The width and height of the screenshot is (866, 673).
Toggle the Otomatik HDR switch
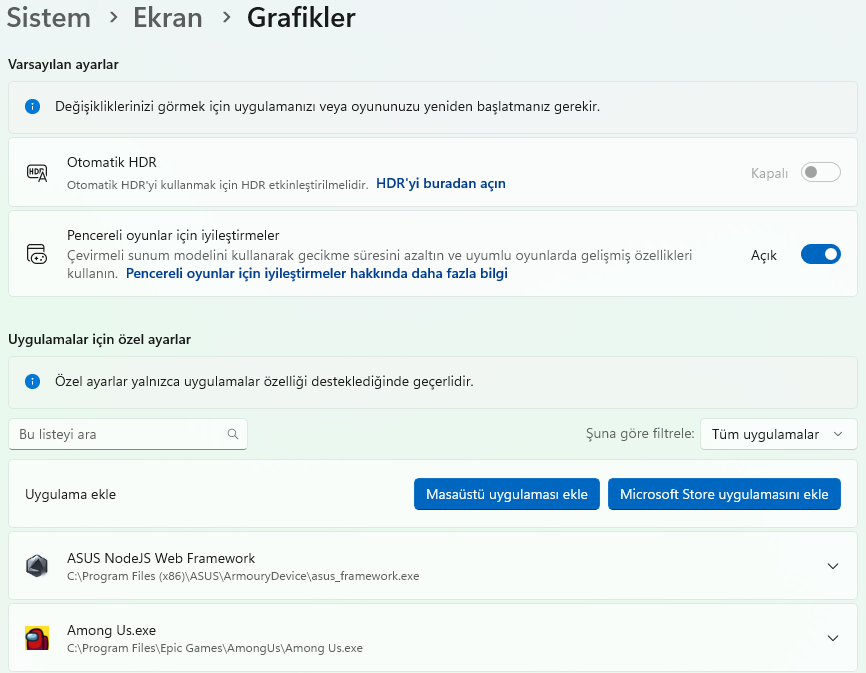click(x=820, y=173)
